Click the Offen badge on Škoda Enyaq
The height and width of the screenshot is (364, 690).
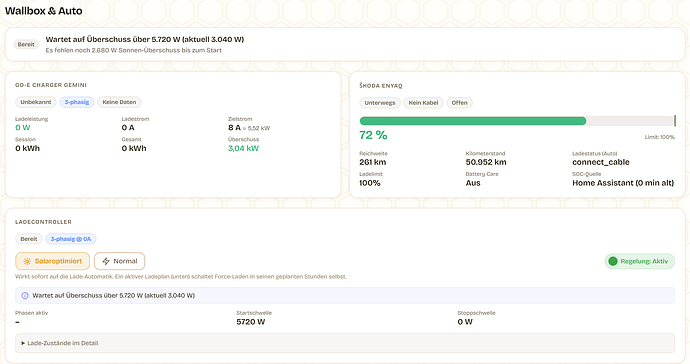(459, 103)
